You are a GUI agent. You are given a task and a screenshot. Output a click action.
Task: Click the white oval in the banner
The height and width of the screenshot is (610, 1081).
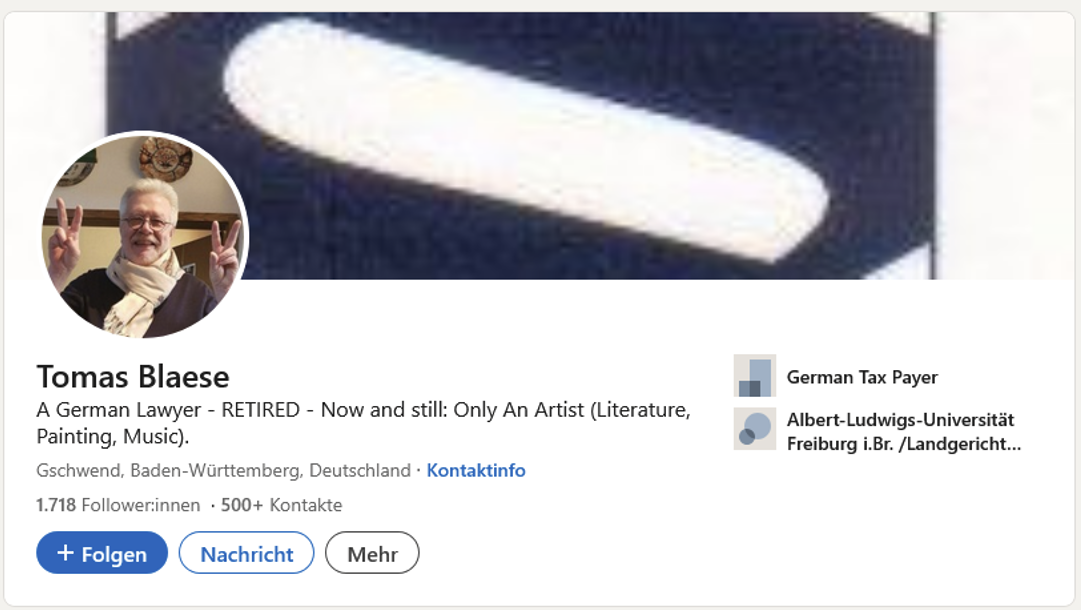point(525,140)
